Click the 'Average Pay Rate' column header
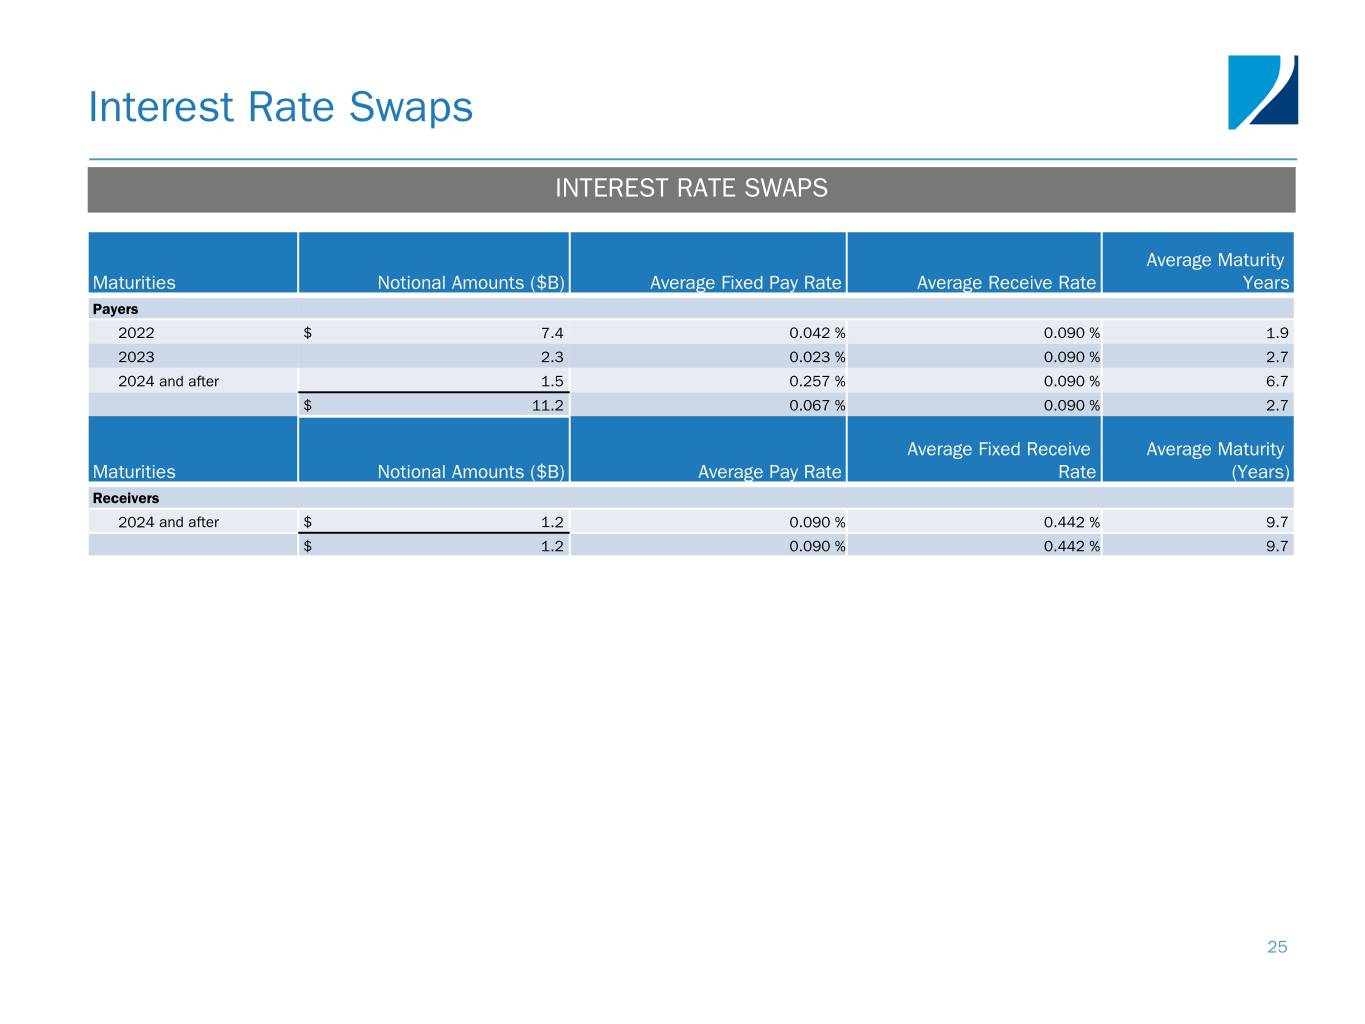Image resolution: width=1365 pixels, height=1024 pixels. (x=769, y=472)
